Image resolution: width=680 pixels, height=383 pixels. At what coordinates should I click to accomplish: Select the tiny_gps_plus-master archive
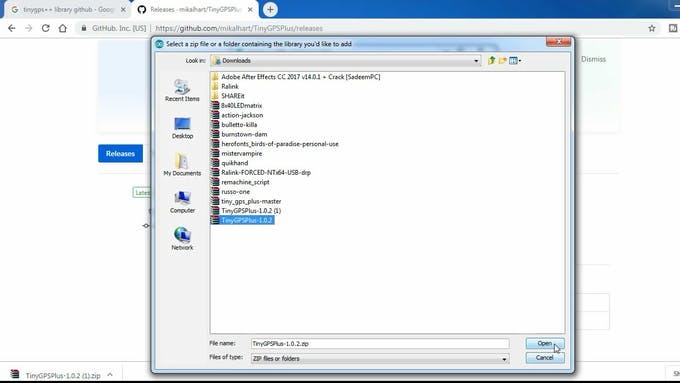click(x=246, y=201)
